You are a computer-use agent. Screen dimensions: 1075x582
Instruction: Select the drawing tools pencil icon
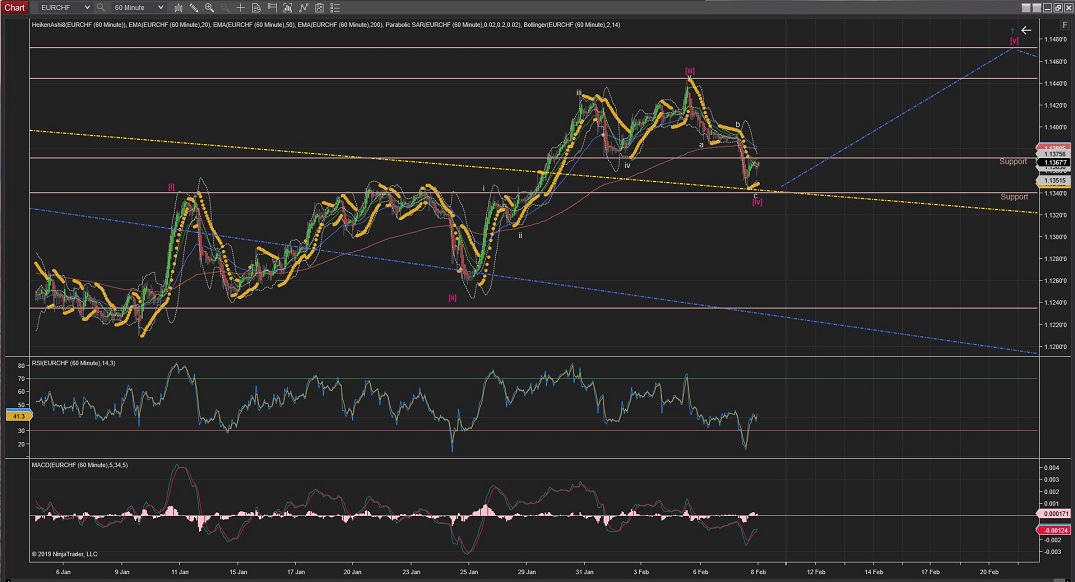coord(194,8)
